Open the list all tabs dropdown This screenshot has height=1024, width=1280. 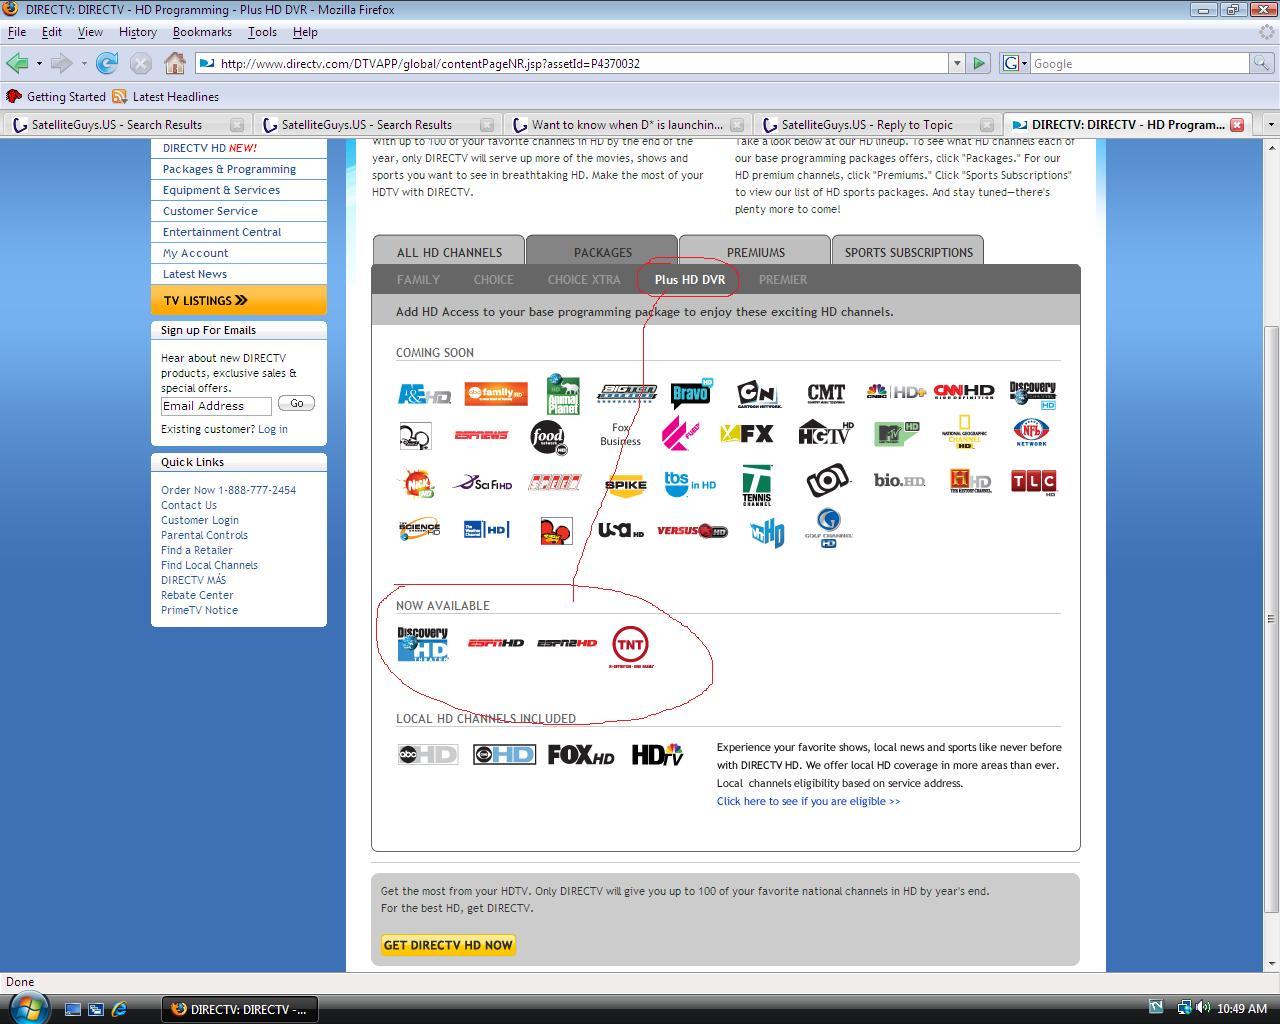click(1270, 125)
